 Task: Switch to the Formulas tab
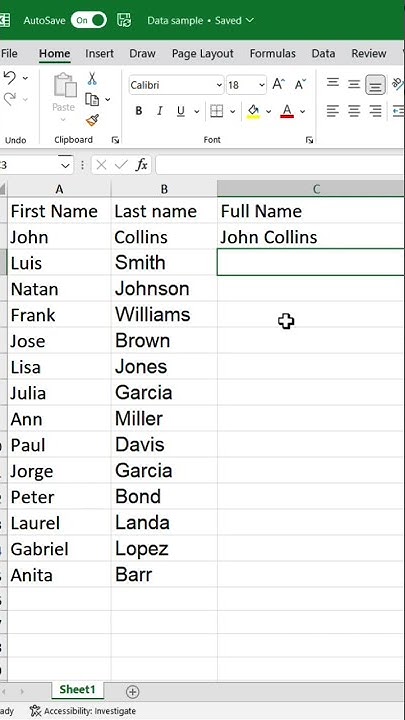tap(273, 53)
